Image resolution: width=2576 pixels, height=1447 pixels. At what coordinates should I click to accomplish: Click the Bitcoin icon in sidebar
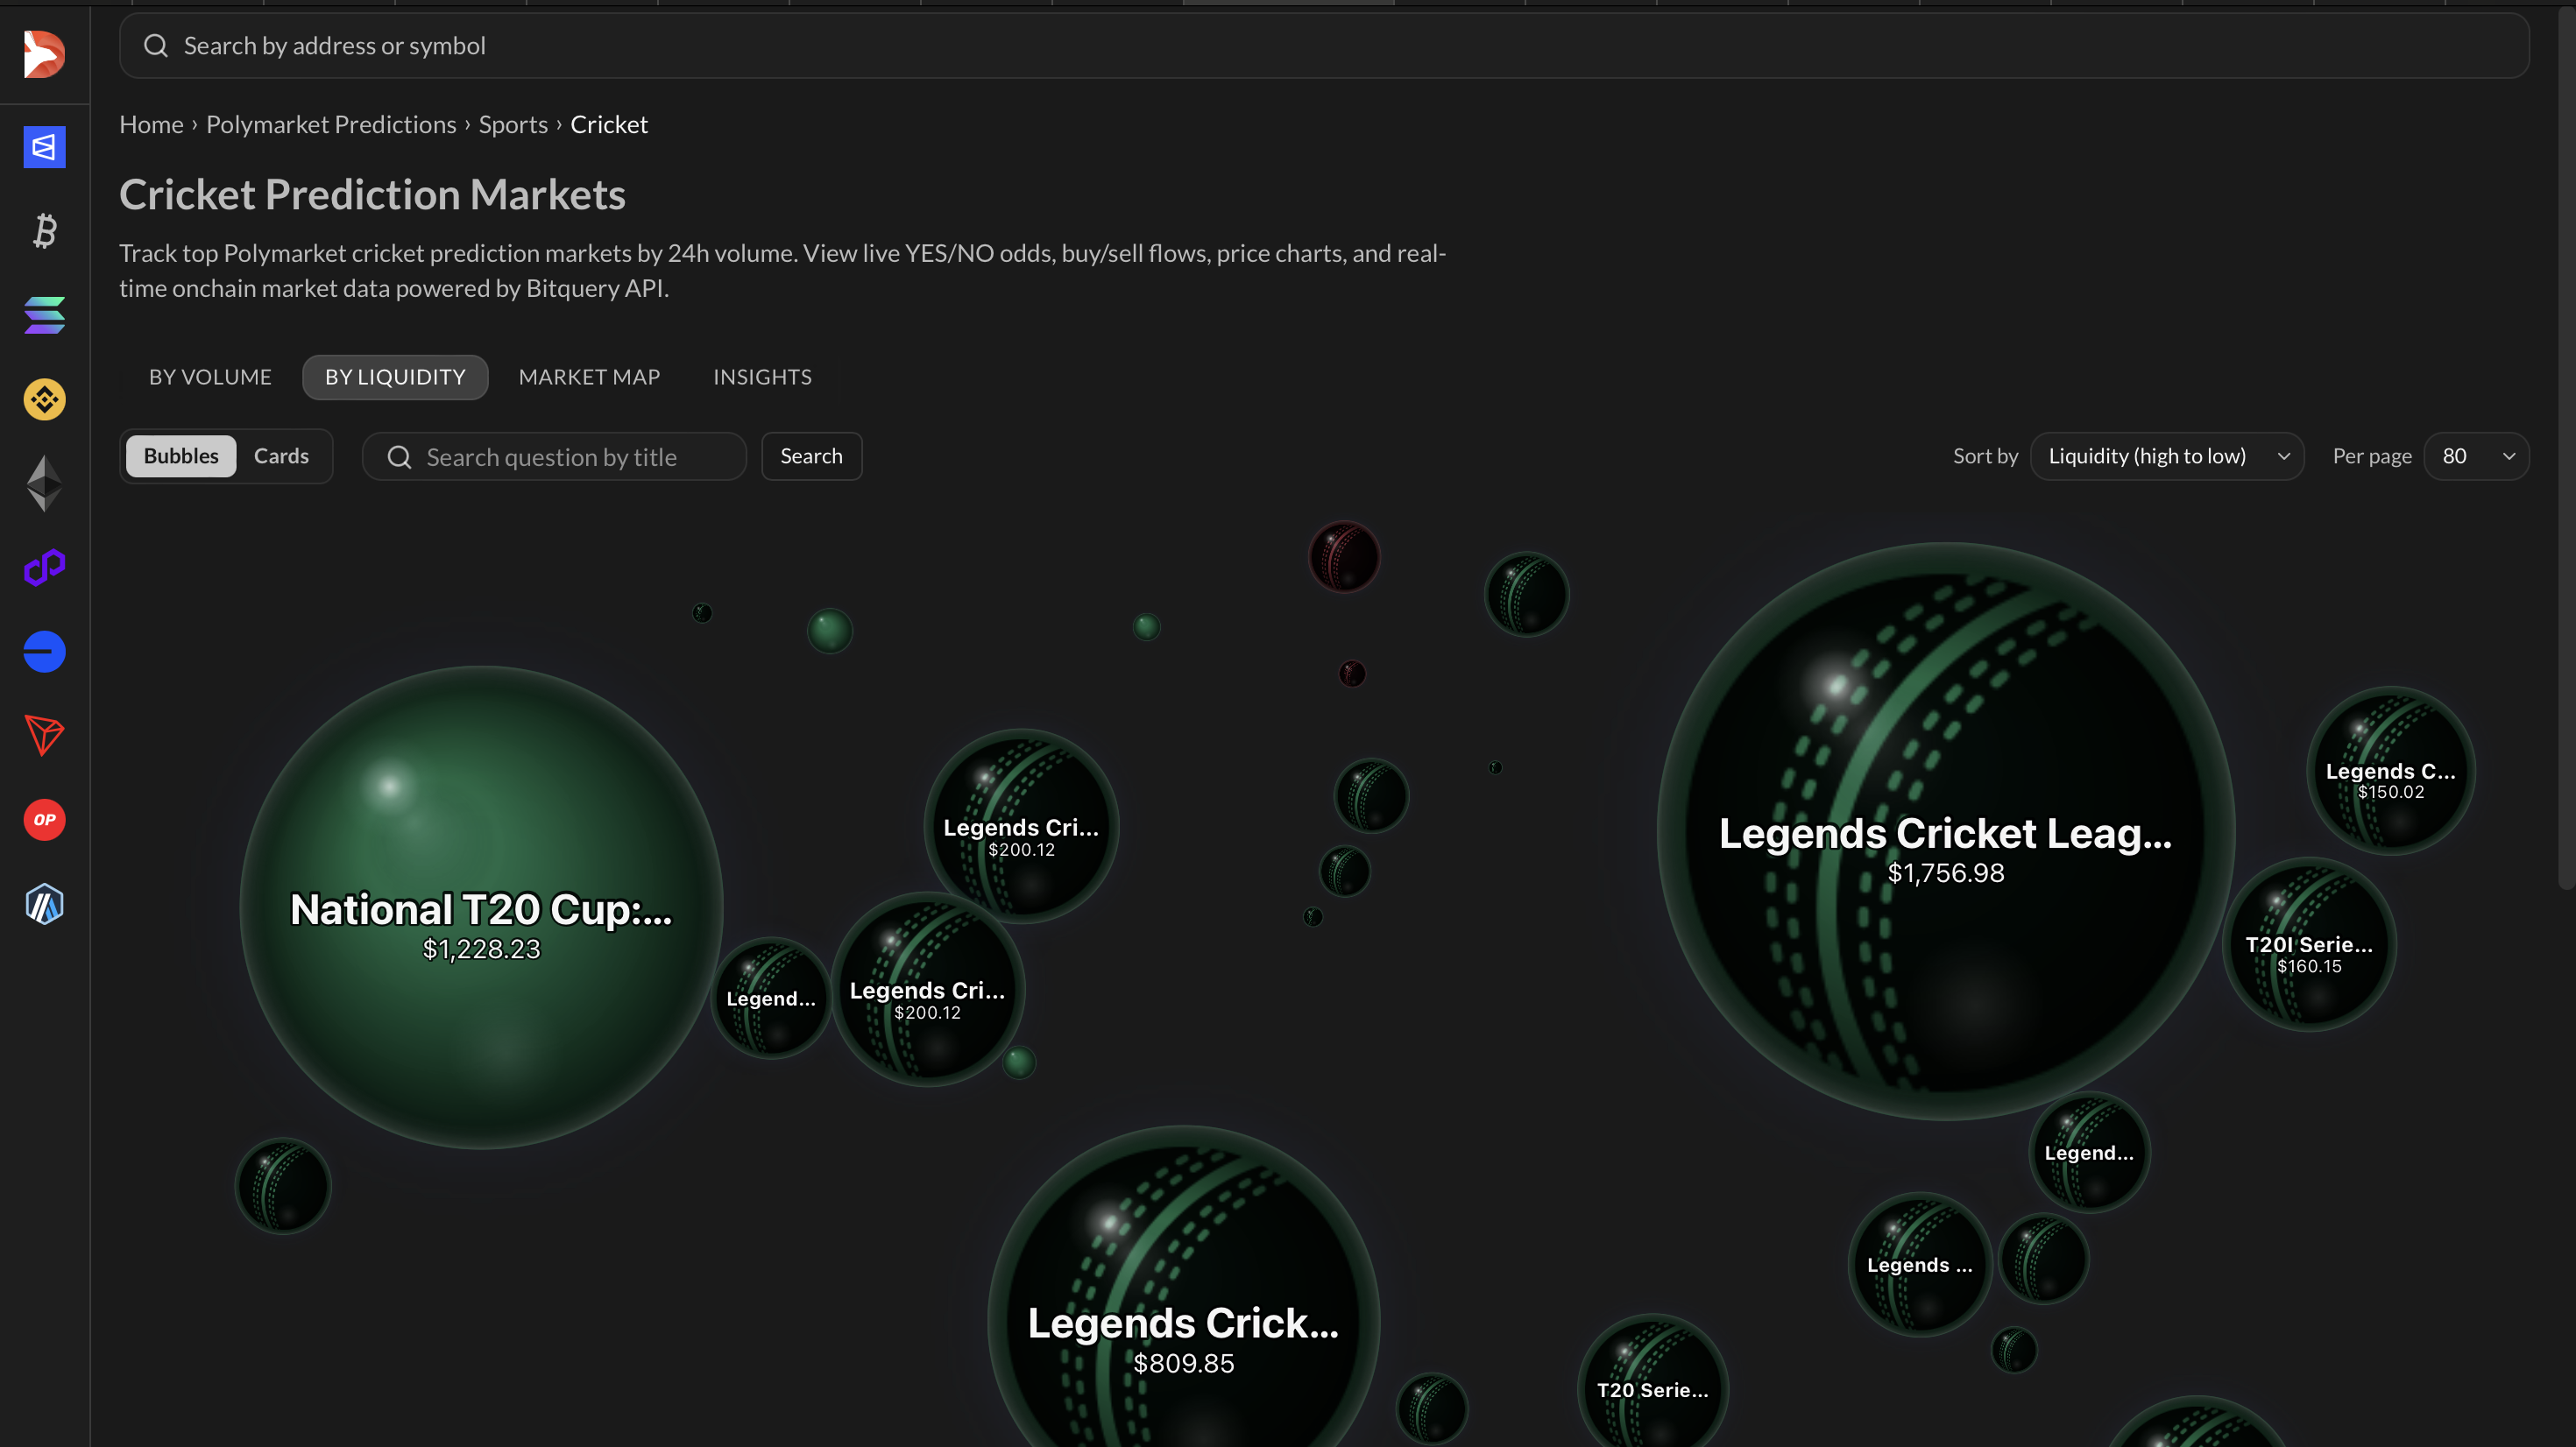pyautogui.click(x=44, y=231)
